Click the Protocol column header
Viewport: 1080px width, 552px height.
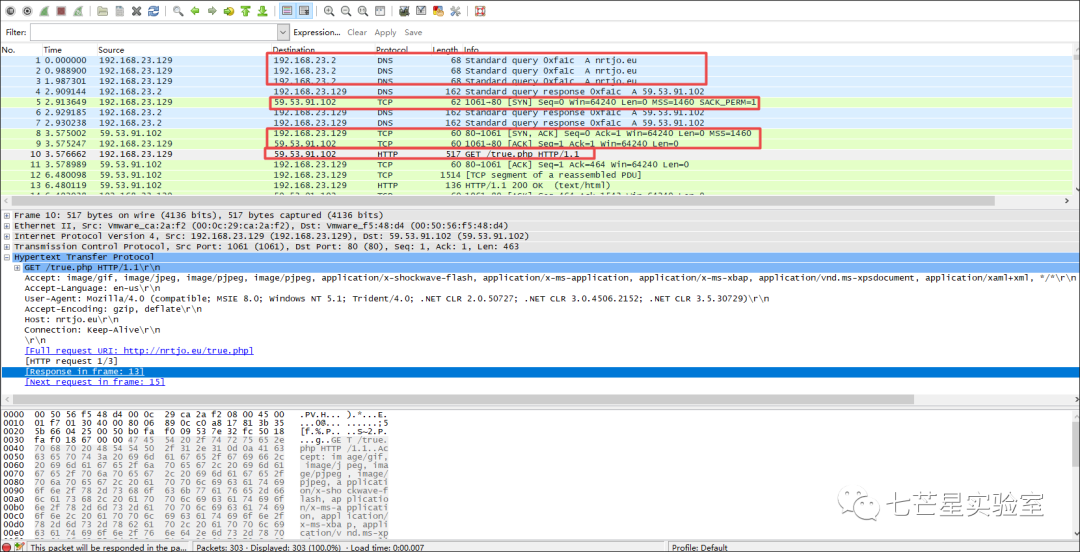pos(392,50)
